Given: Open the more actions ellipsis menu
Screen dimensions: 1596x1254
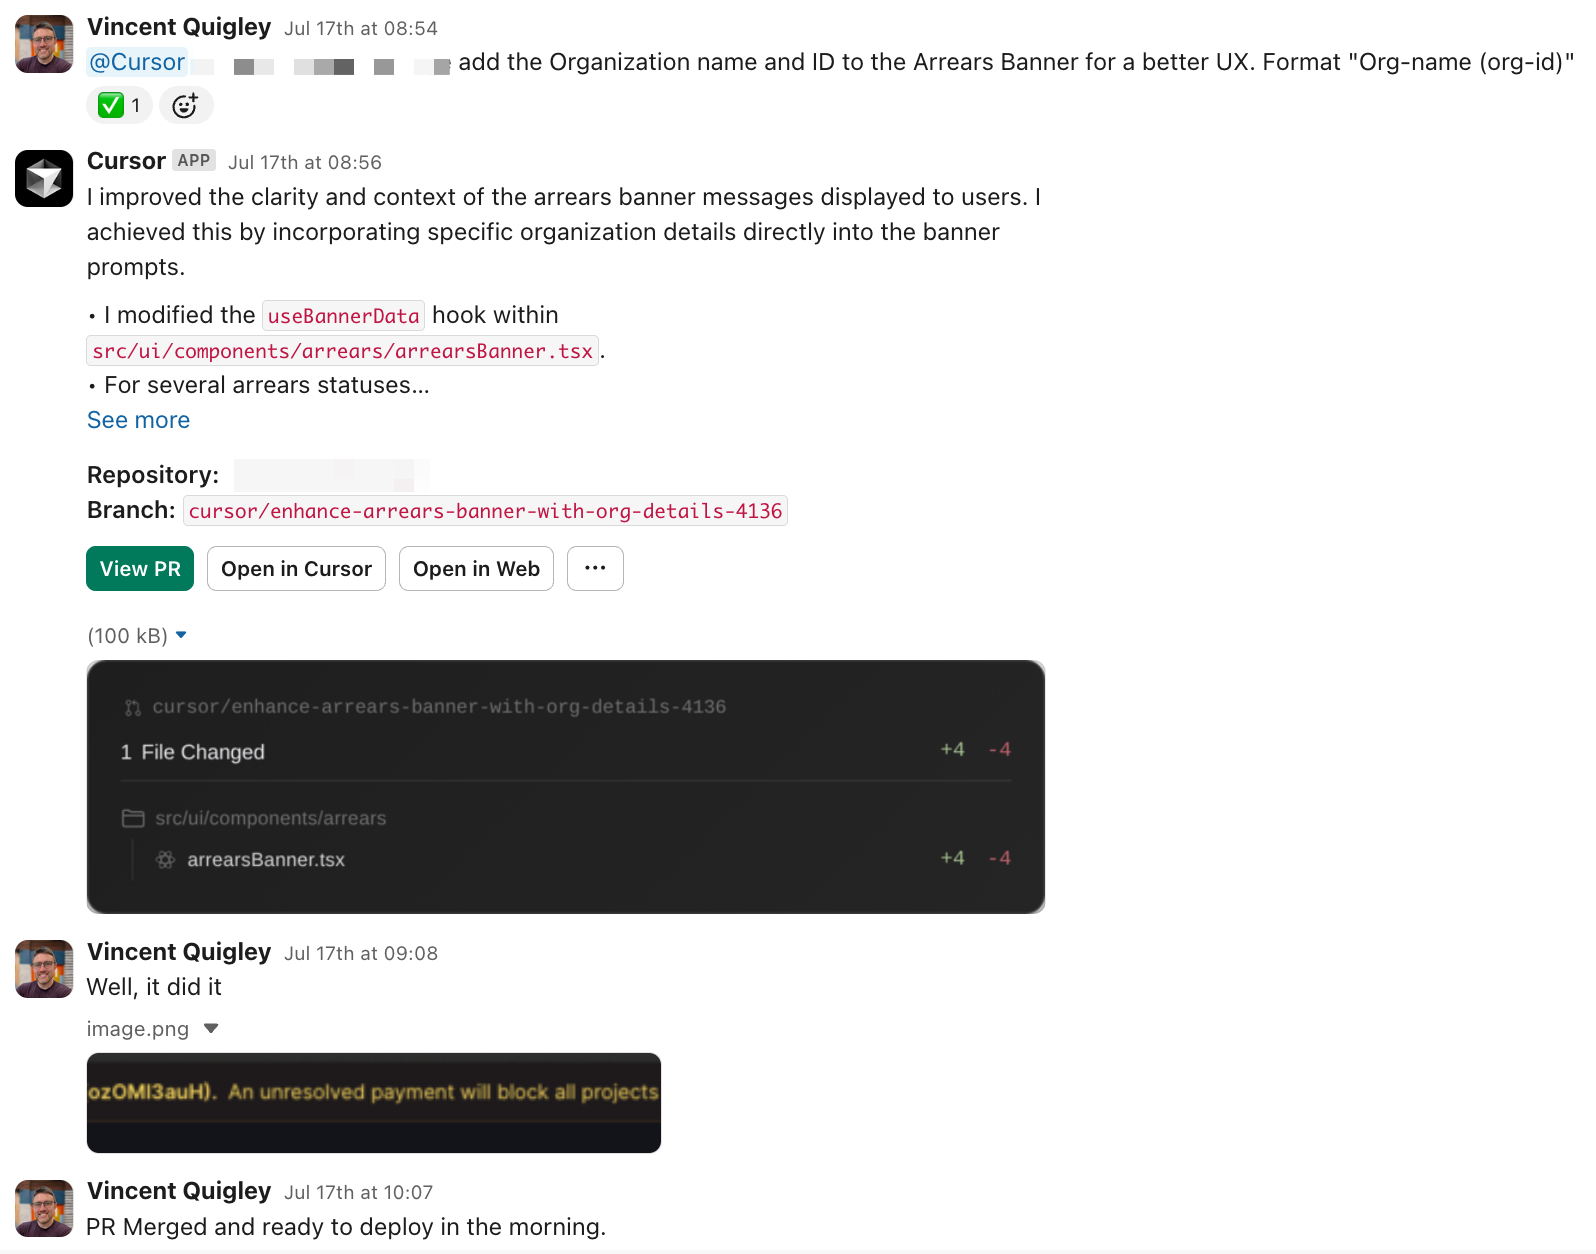Looking at the screenshot, I should tap(595, 568).
